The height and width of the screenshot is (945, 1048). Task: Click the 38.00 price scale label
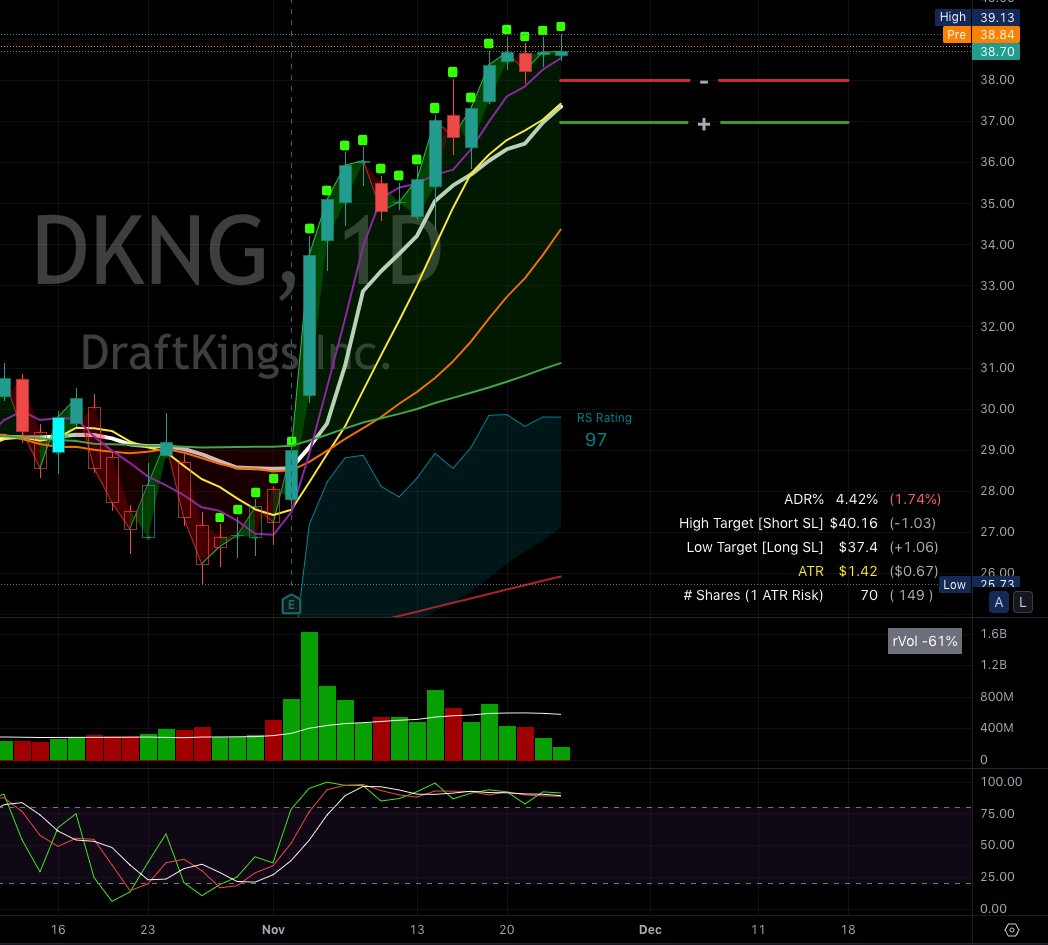pos(997,80)
